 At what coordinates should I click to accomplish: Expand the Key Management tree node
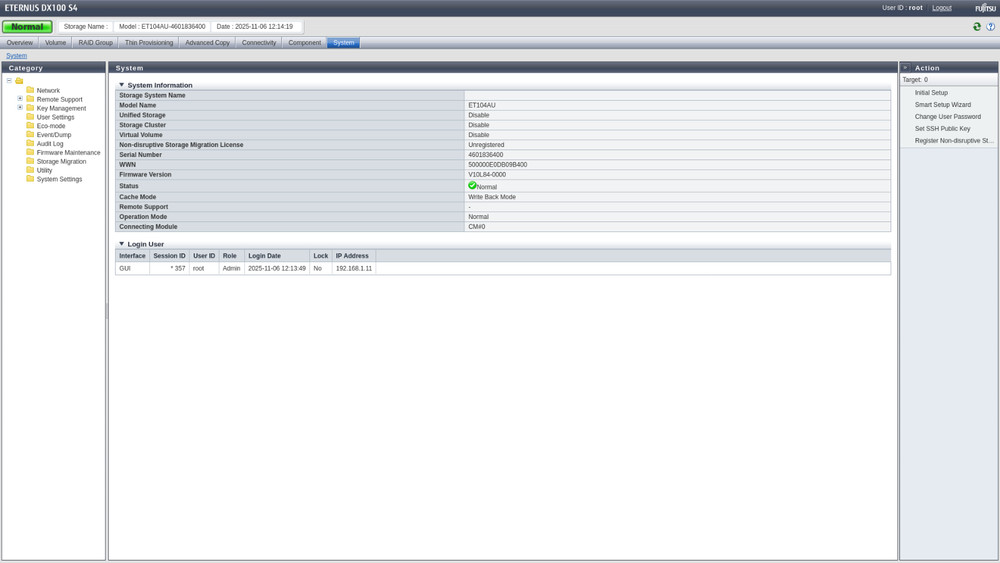tap(20, 107)
